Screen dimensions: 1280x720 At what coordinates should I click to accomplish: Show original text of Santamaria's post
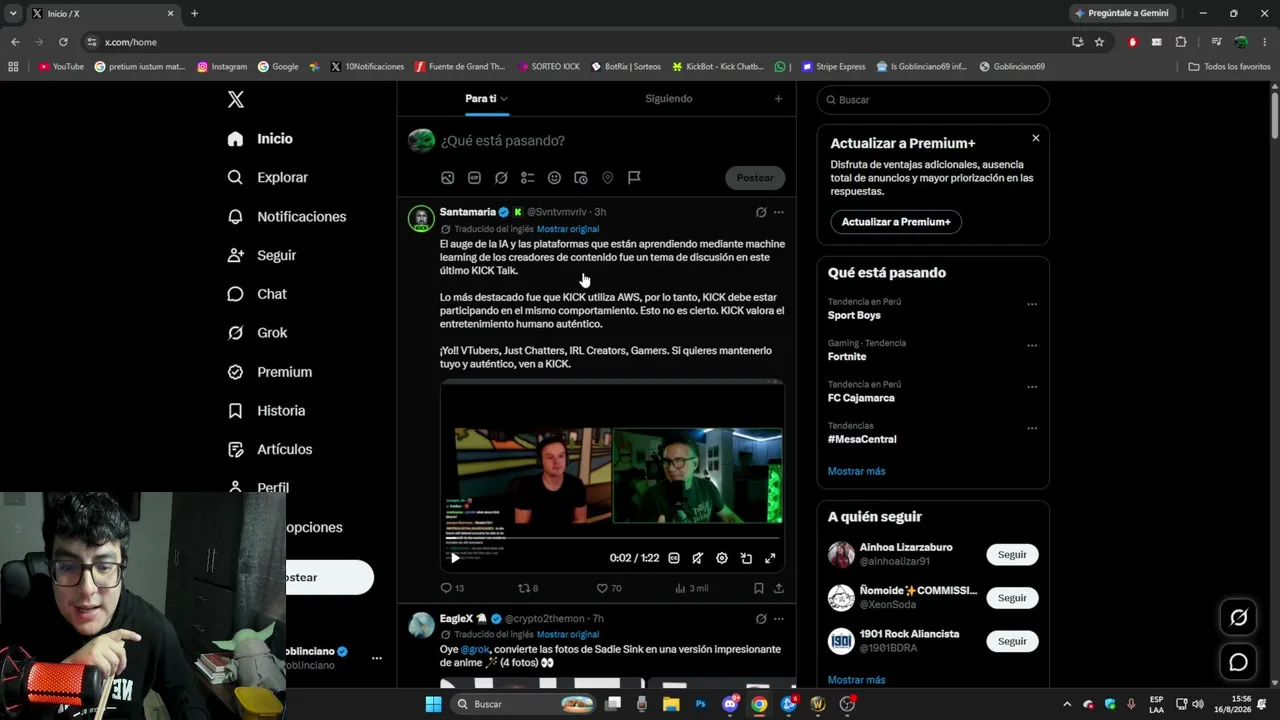tap(568, 229)
